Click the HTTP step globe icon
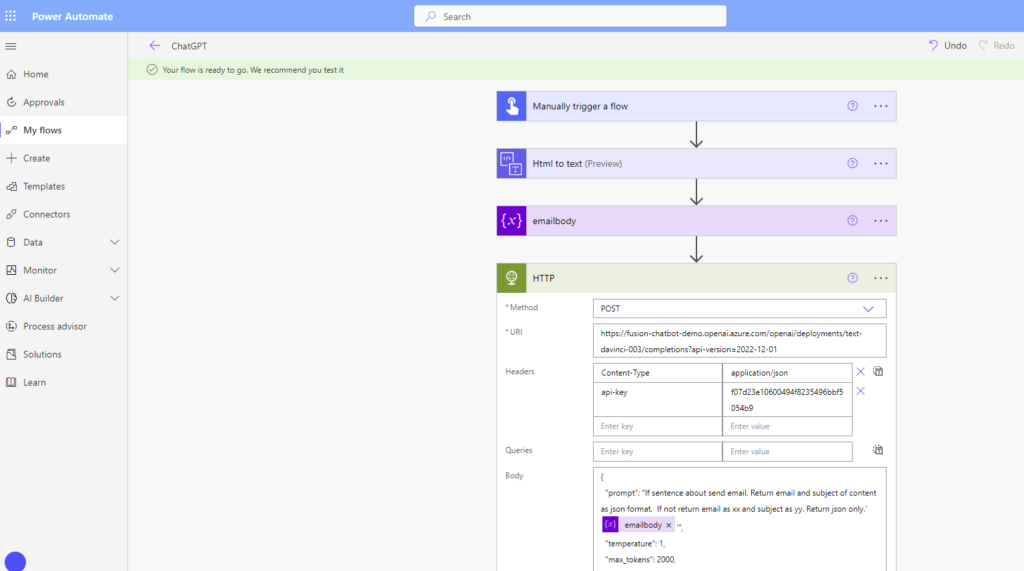This screenshot has height=571, width=1024. (511, 278)
